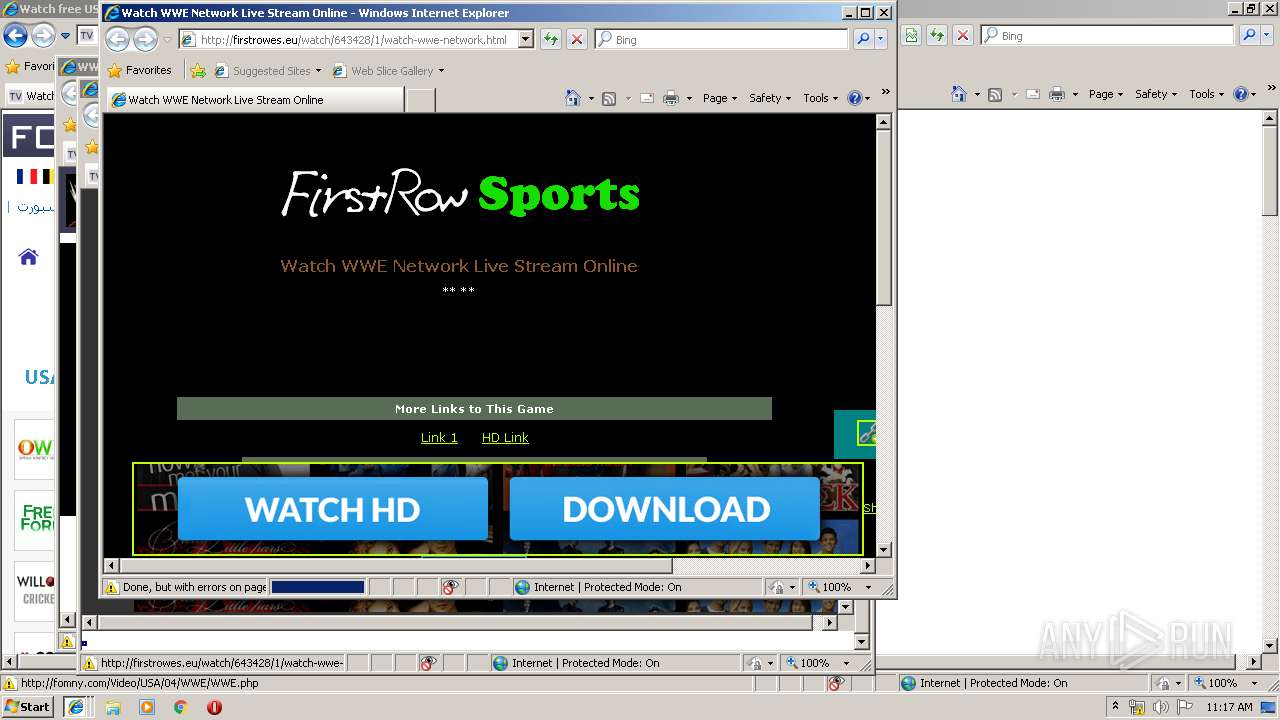
Task: Open recent pages dropdown next to forward button
Action: pyautogui.click(x=167, y=39)
